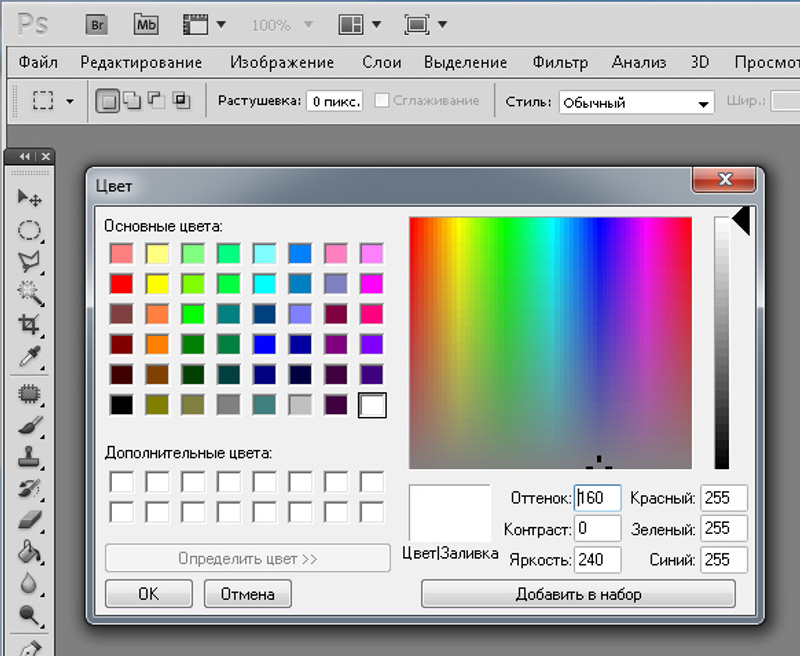The image size is (800, 656).
Task: Select the Clone Stamp tool
Action: (x=30, y=458)
